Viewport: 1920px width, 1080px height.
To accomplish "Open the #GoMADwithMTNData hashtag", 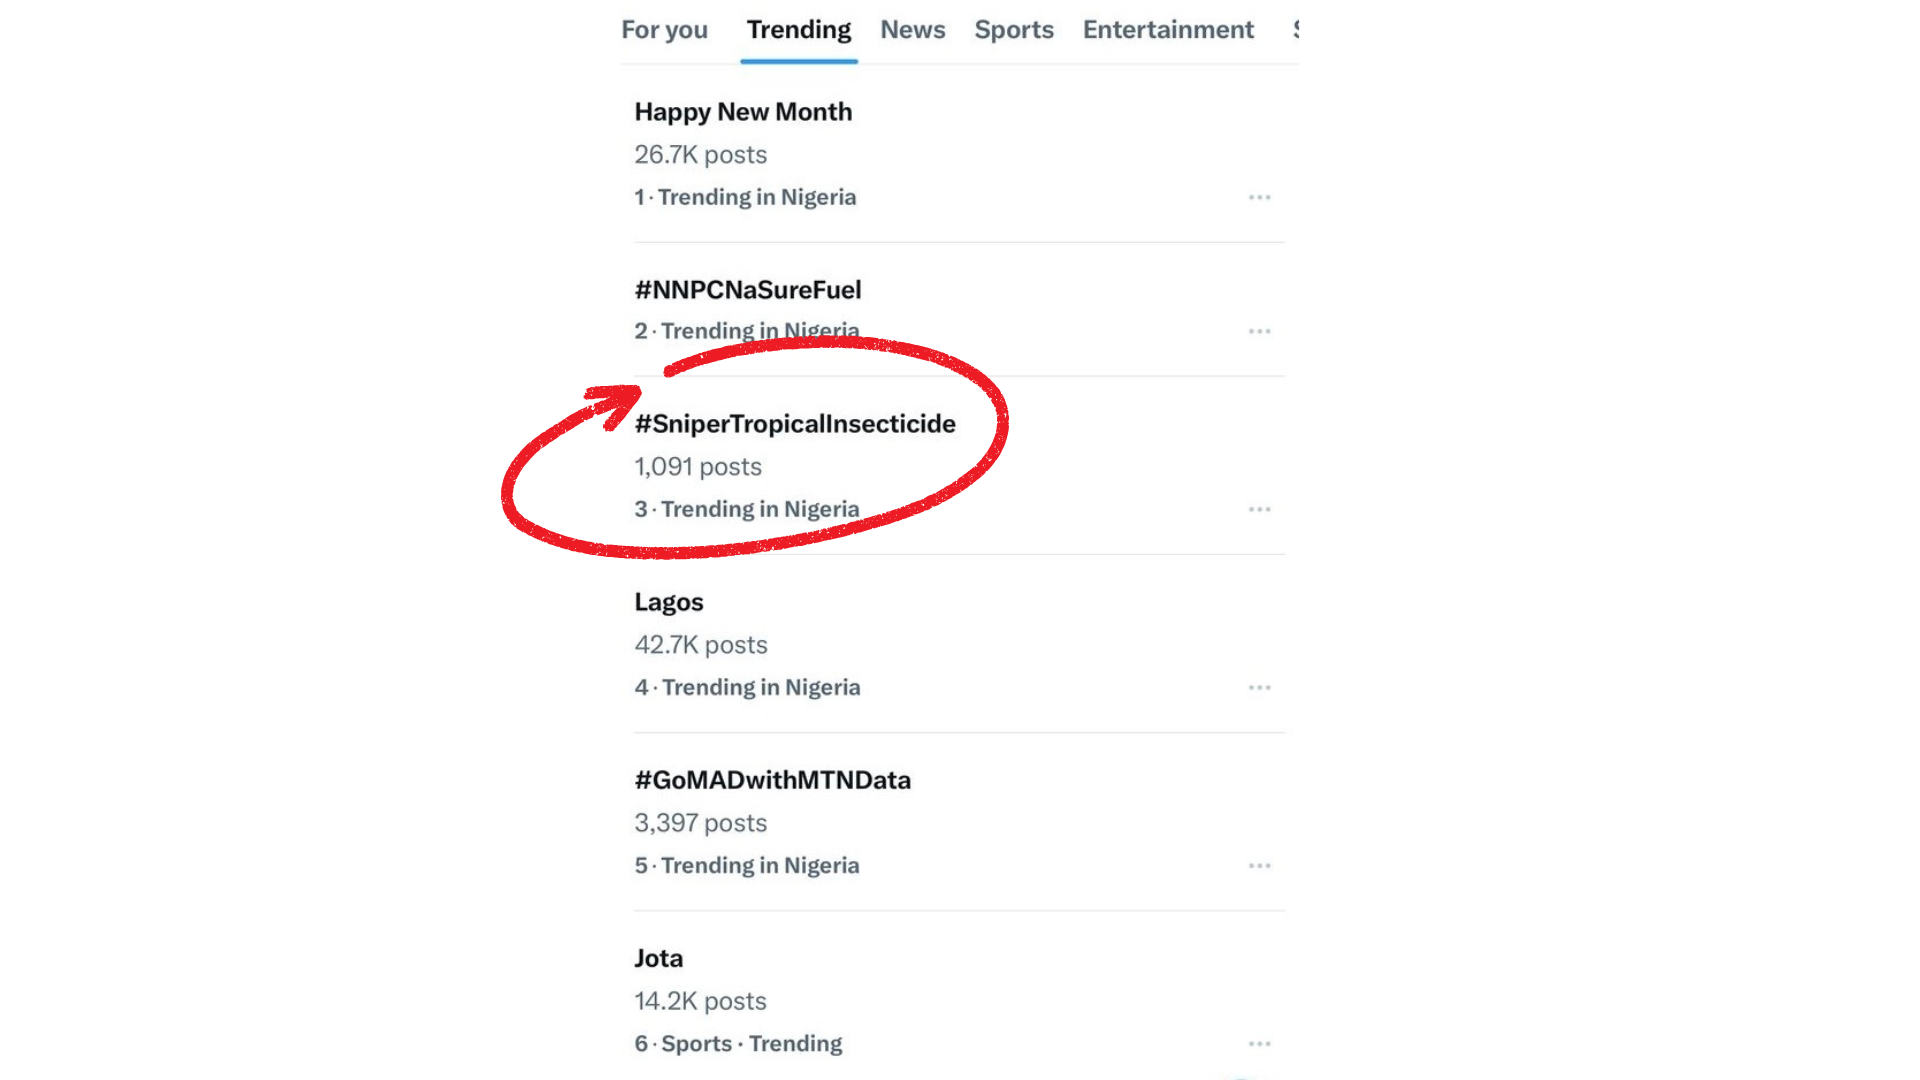I will pyautogui.click(x=772, y=780).
